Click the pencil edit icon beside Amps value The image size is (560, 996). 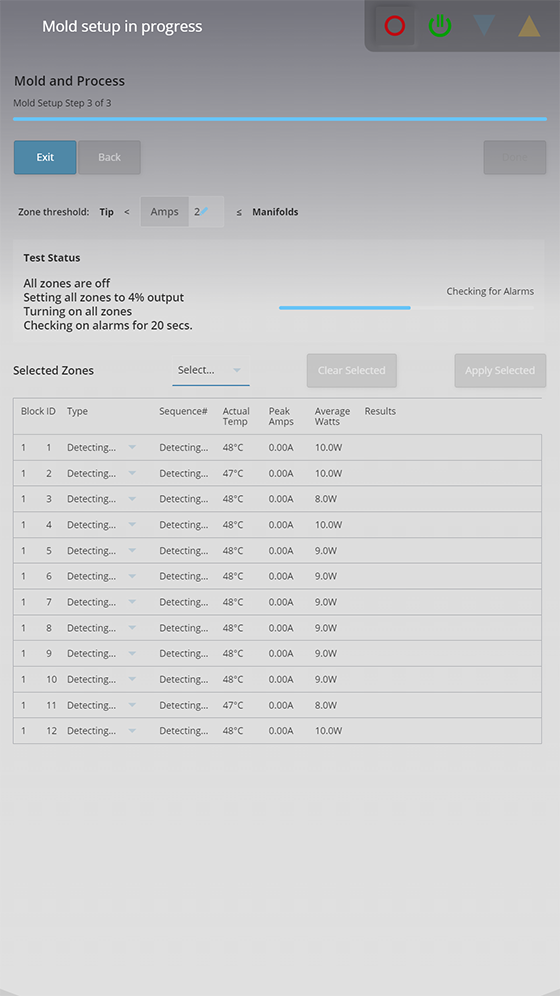click(204, 211)
